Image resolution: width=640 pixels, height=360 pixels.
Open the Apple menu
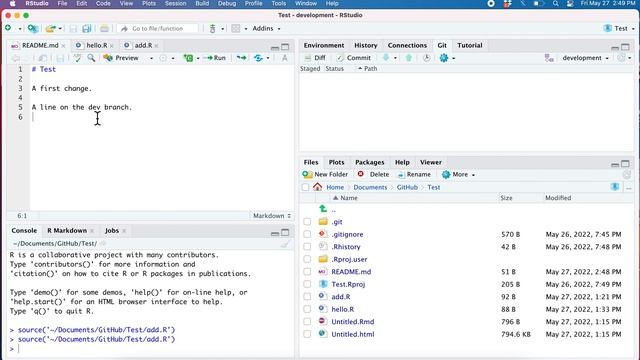click(12, 3)
